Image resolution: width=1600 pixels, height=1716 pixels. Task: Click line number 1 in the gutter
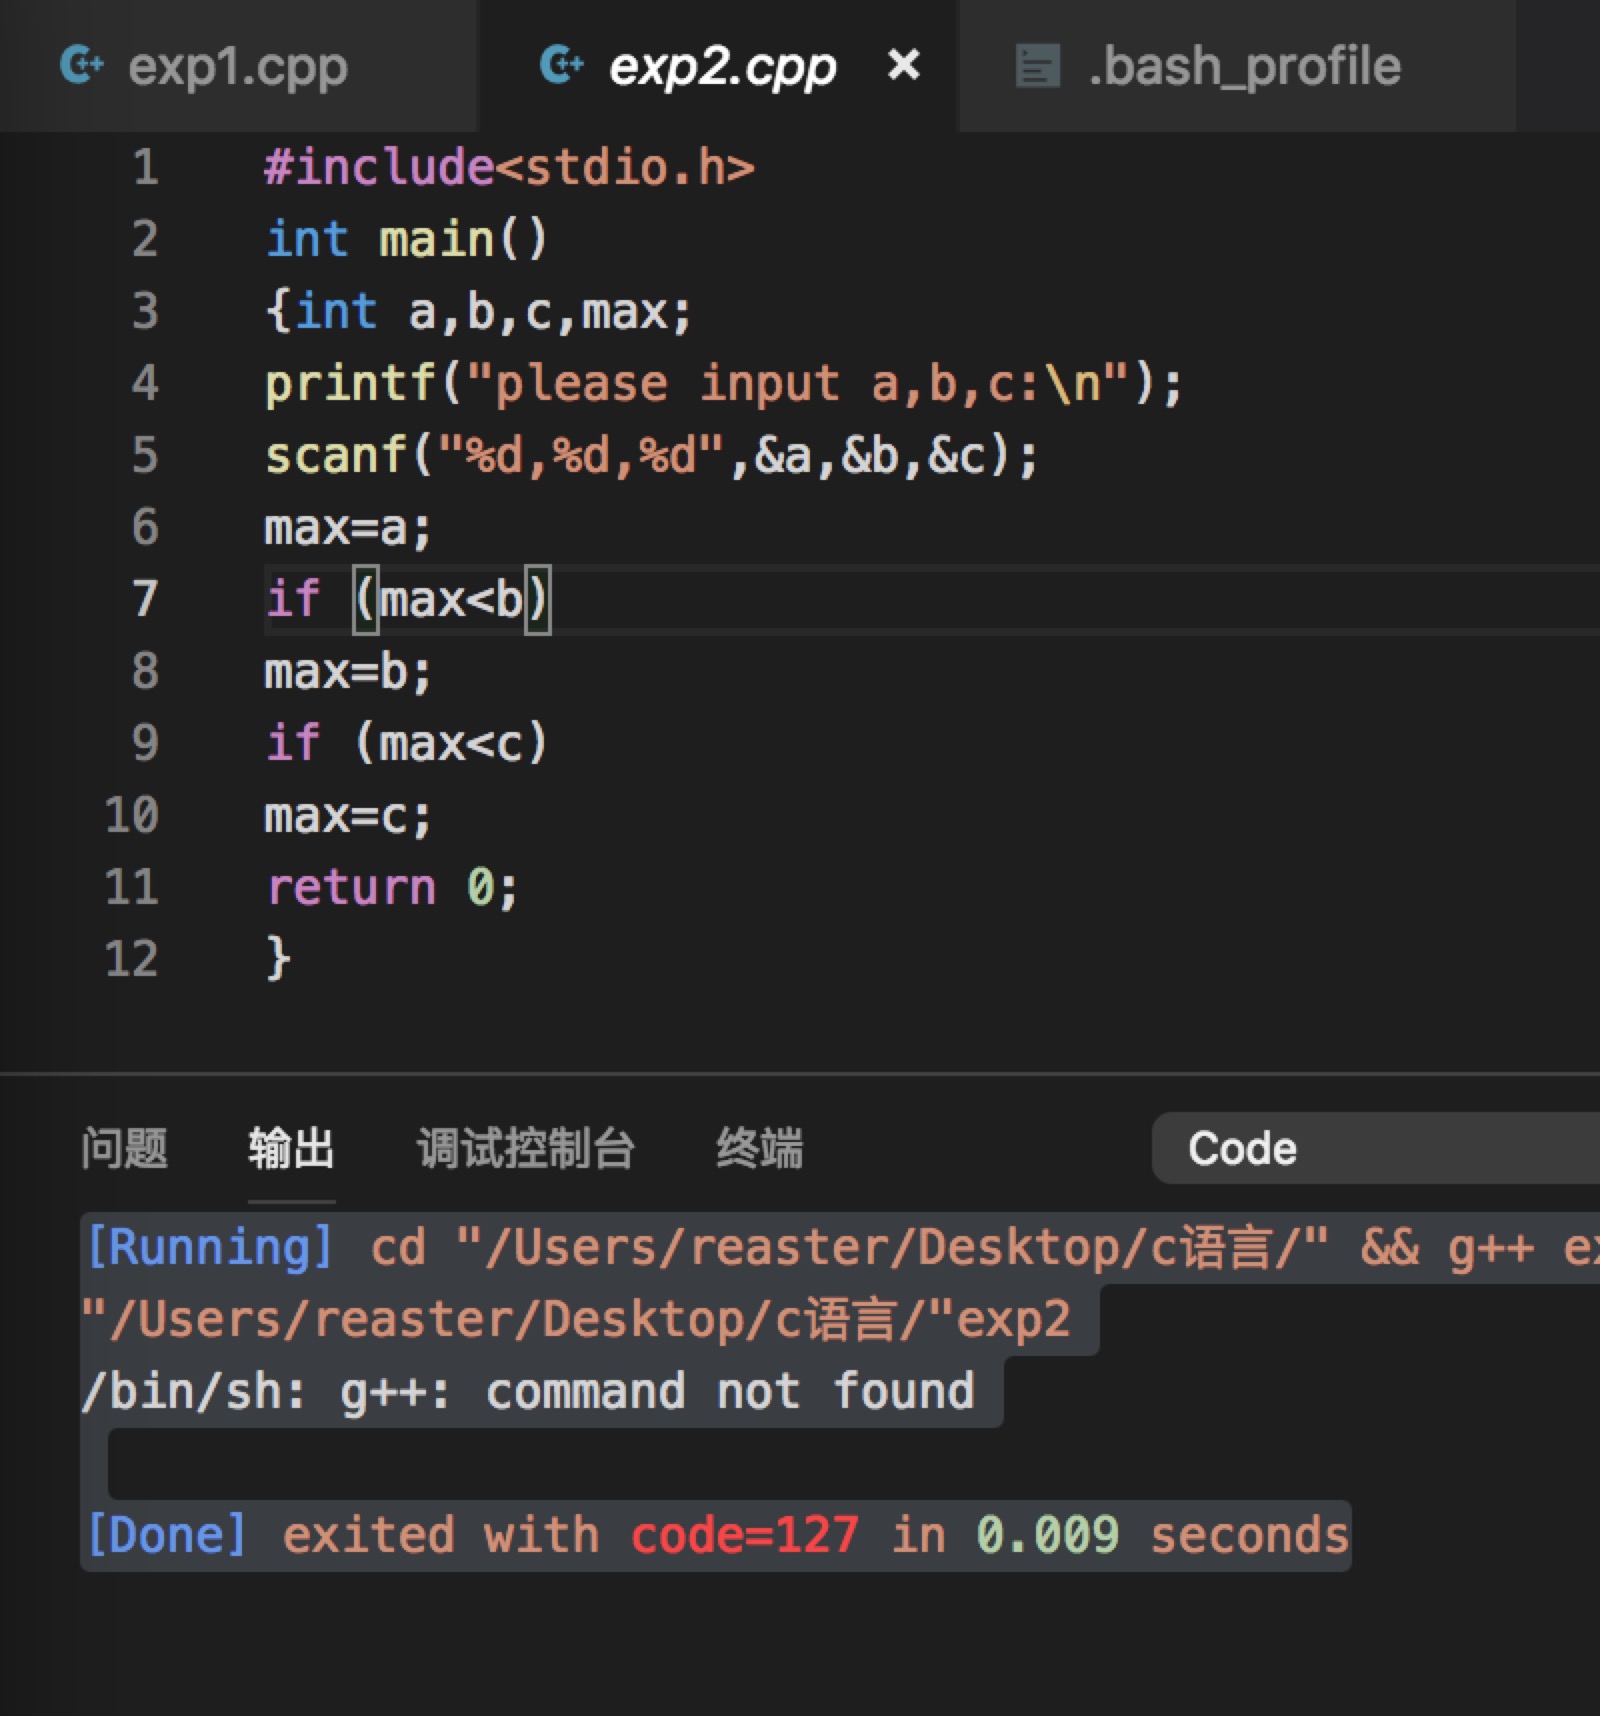tap(145, 167)
